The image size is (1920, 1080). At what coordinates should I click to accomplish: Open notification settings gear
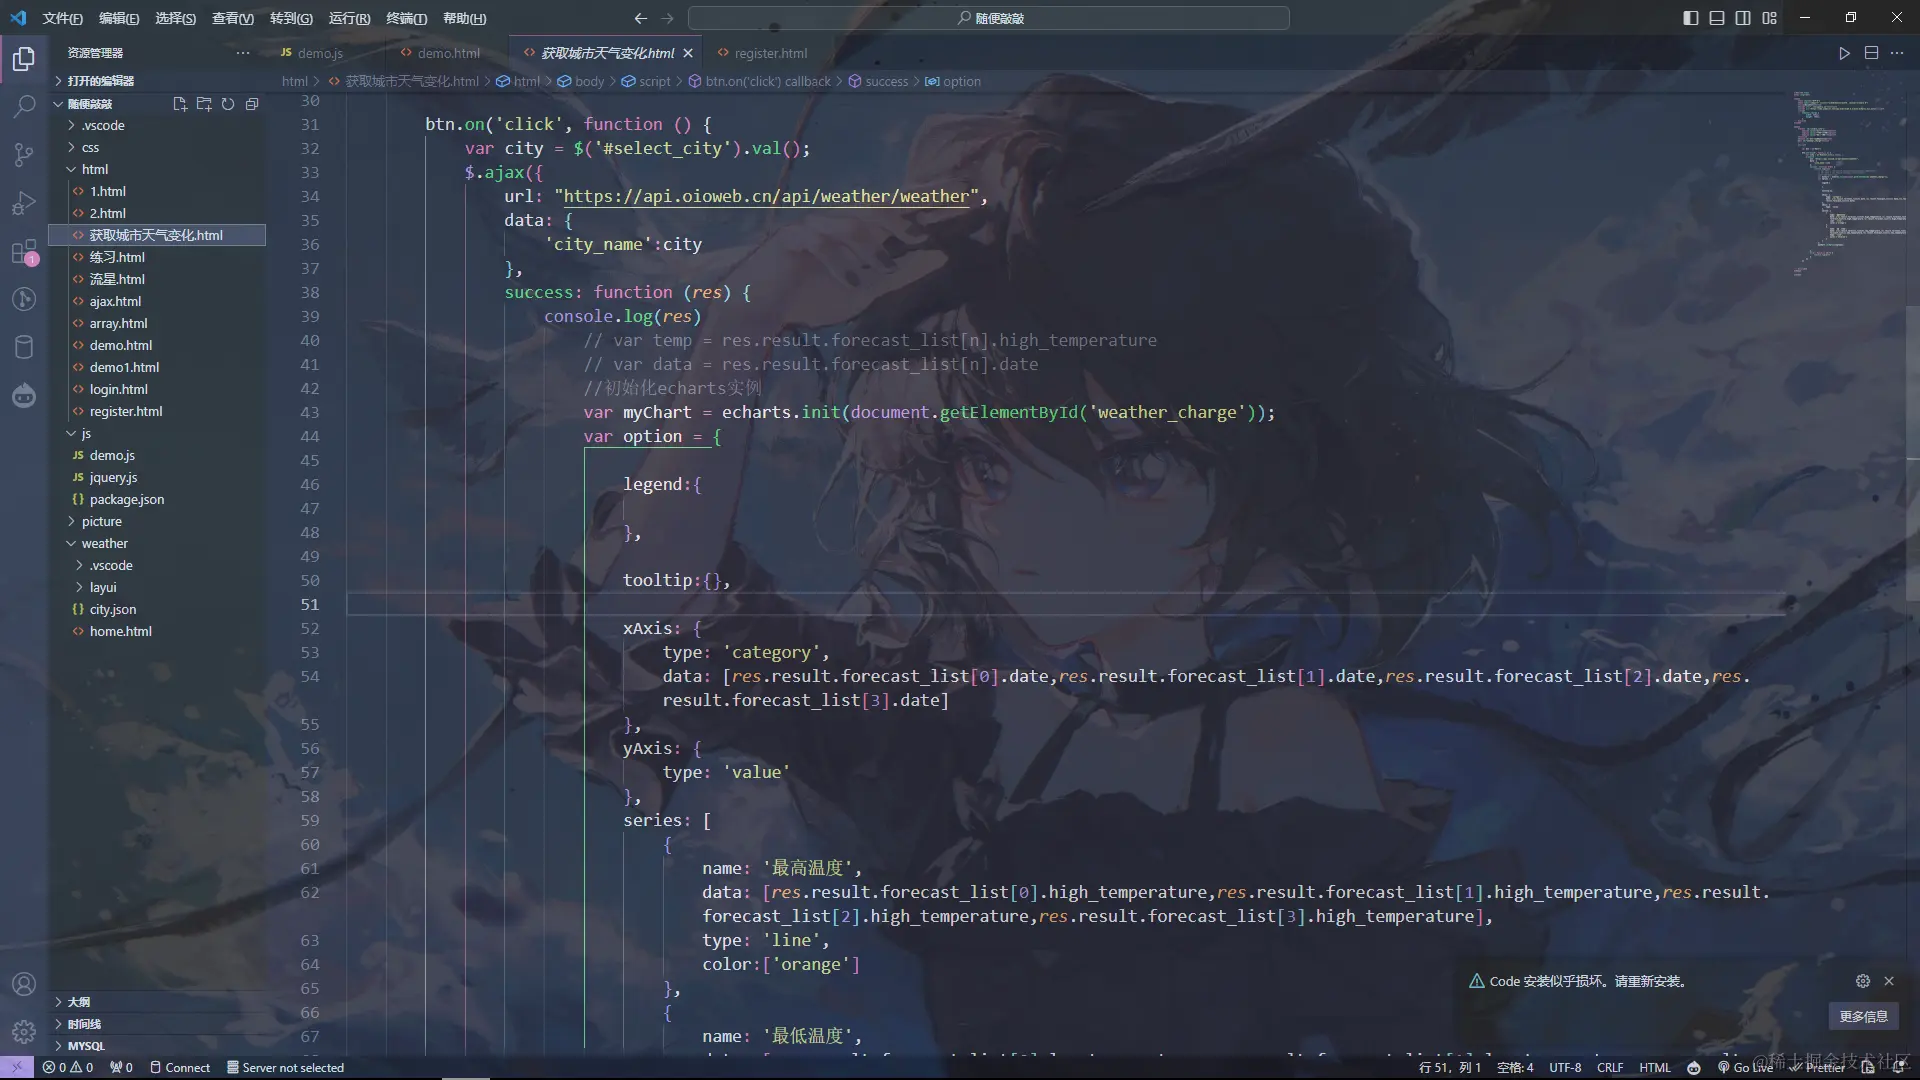pyautogui.click(x=1863, y=981)
